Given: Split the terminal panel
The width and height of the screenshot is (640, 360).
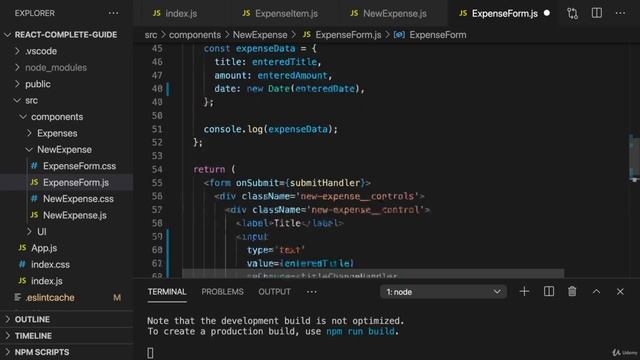Looking at the screenshot, I should pyautogui.click(x=549, y=291).
